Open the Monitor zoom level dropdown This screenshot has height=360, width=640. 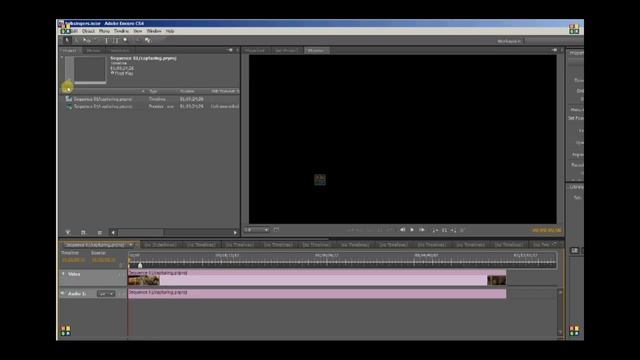tap(256, 230)
